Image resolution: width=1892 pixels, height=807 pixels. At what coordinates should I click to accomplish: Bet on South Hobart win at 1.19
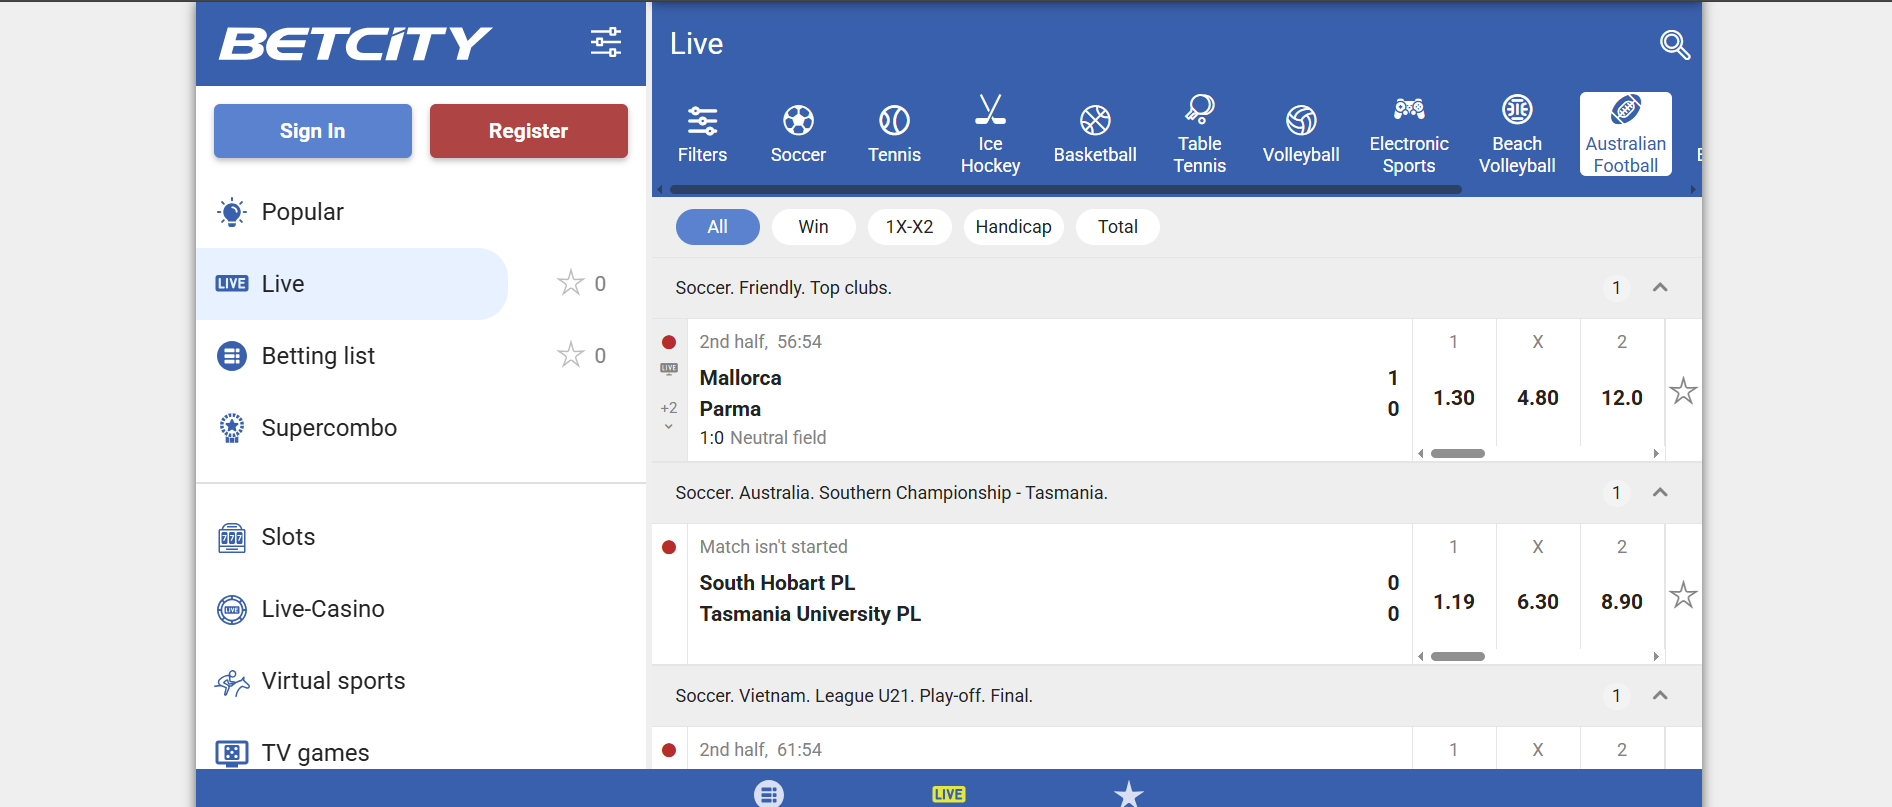1454,602
